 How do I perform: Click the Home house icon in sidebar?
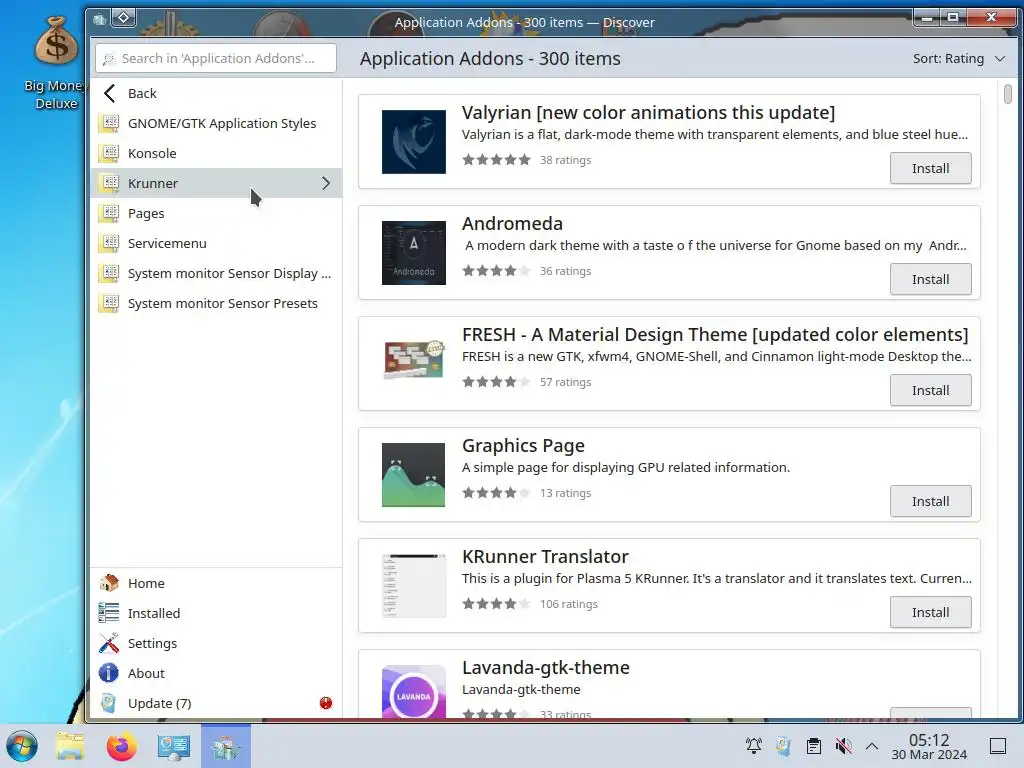[108, 583]
